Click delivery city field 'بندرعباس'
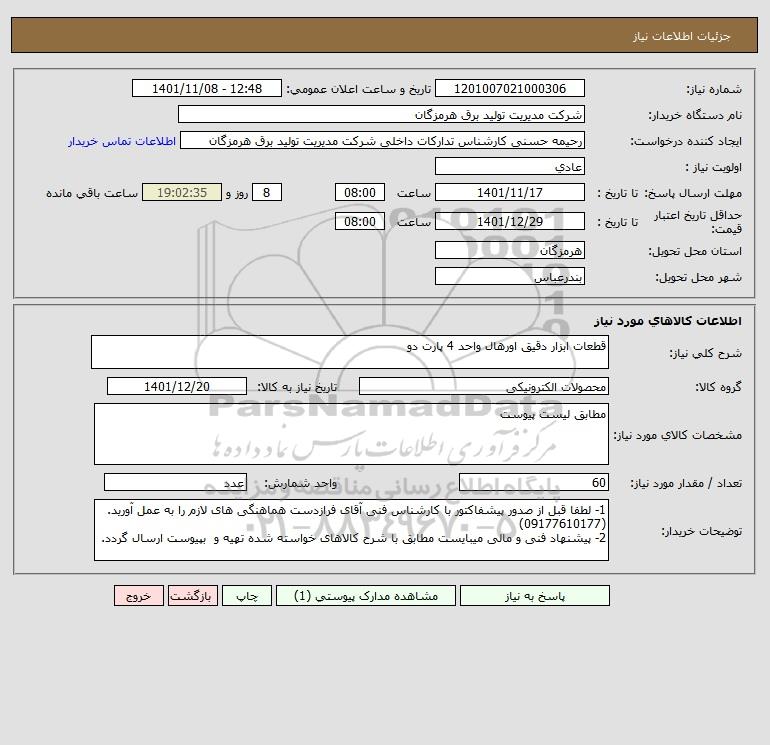This screenshot has width=770, height=745. point(510,276)
